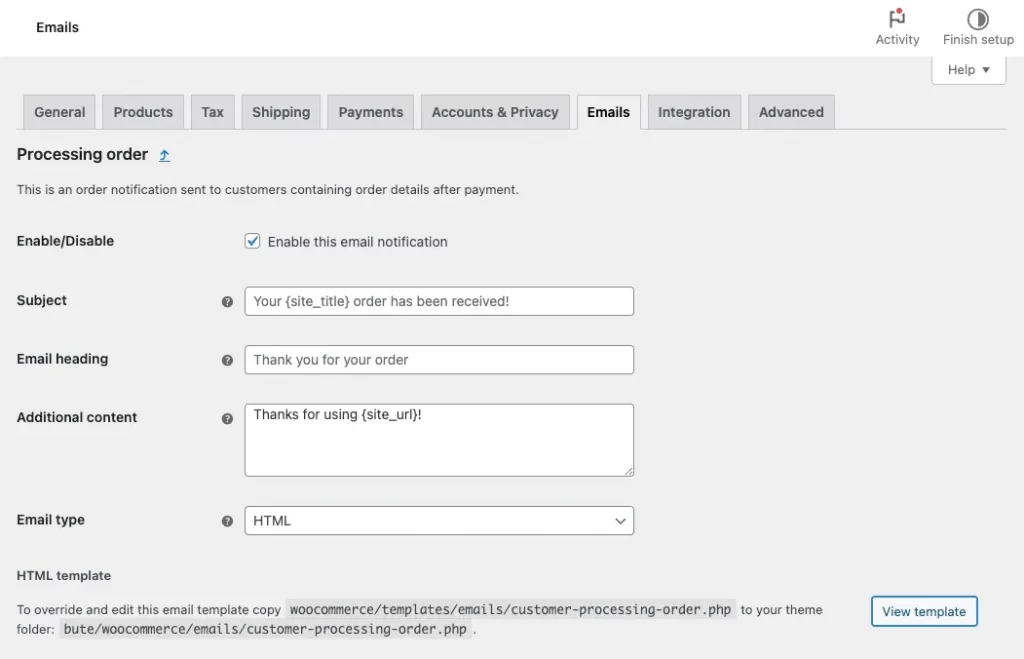Click the Additional content text area
The height and width of the screenshot is (659, 1024).
[438, 439]
